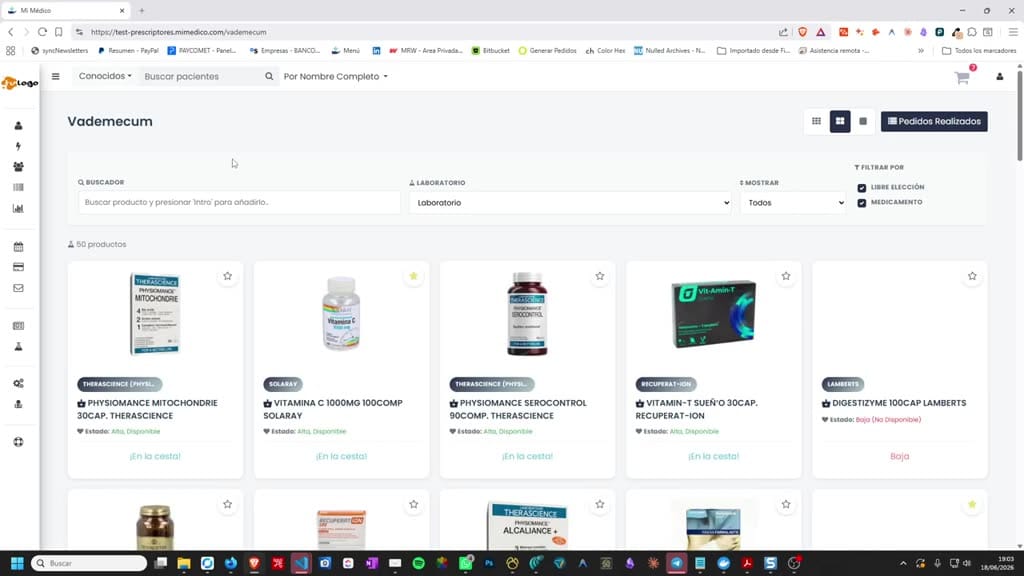Screen dimensions: 1024x576
Task: Click Pedidos Realizados button
Action: [x=934, y=121]
